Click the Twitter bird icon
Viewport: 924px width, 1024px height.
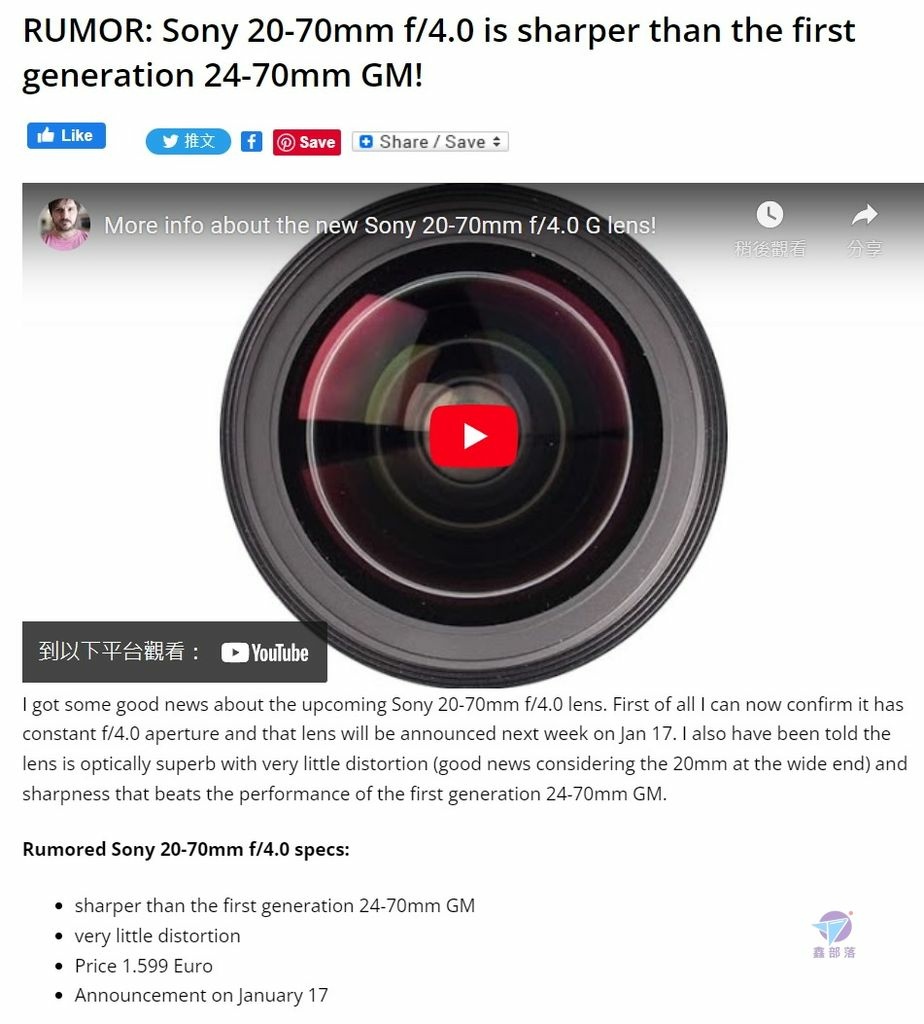pos(170,142)
